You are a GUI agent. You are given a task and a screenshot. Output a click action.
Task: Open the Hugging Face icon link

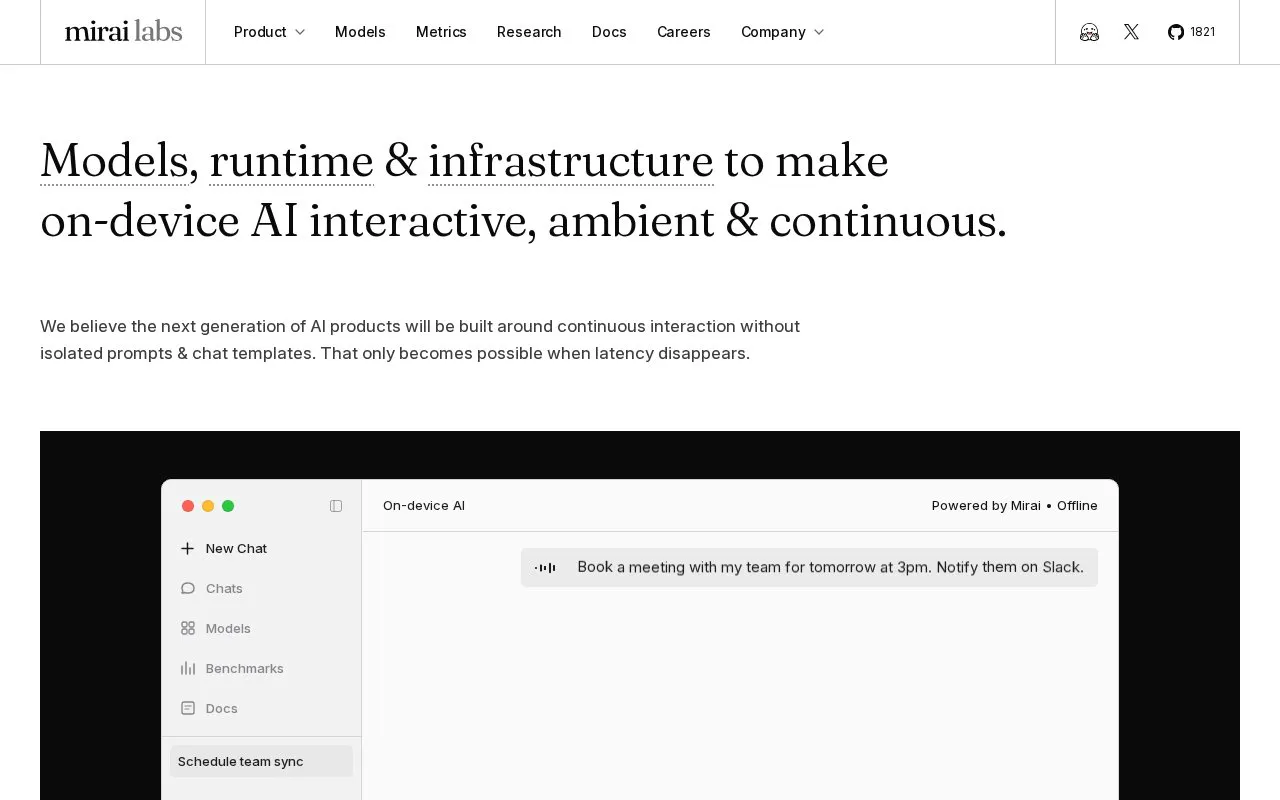pyautogui.click(x=1089, y=32)
